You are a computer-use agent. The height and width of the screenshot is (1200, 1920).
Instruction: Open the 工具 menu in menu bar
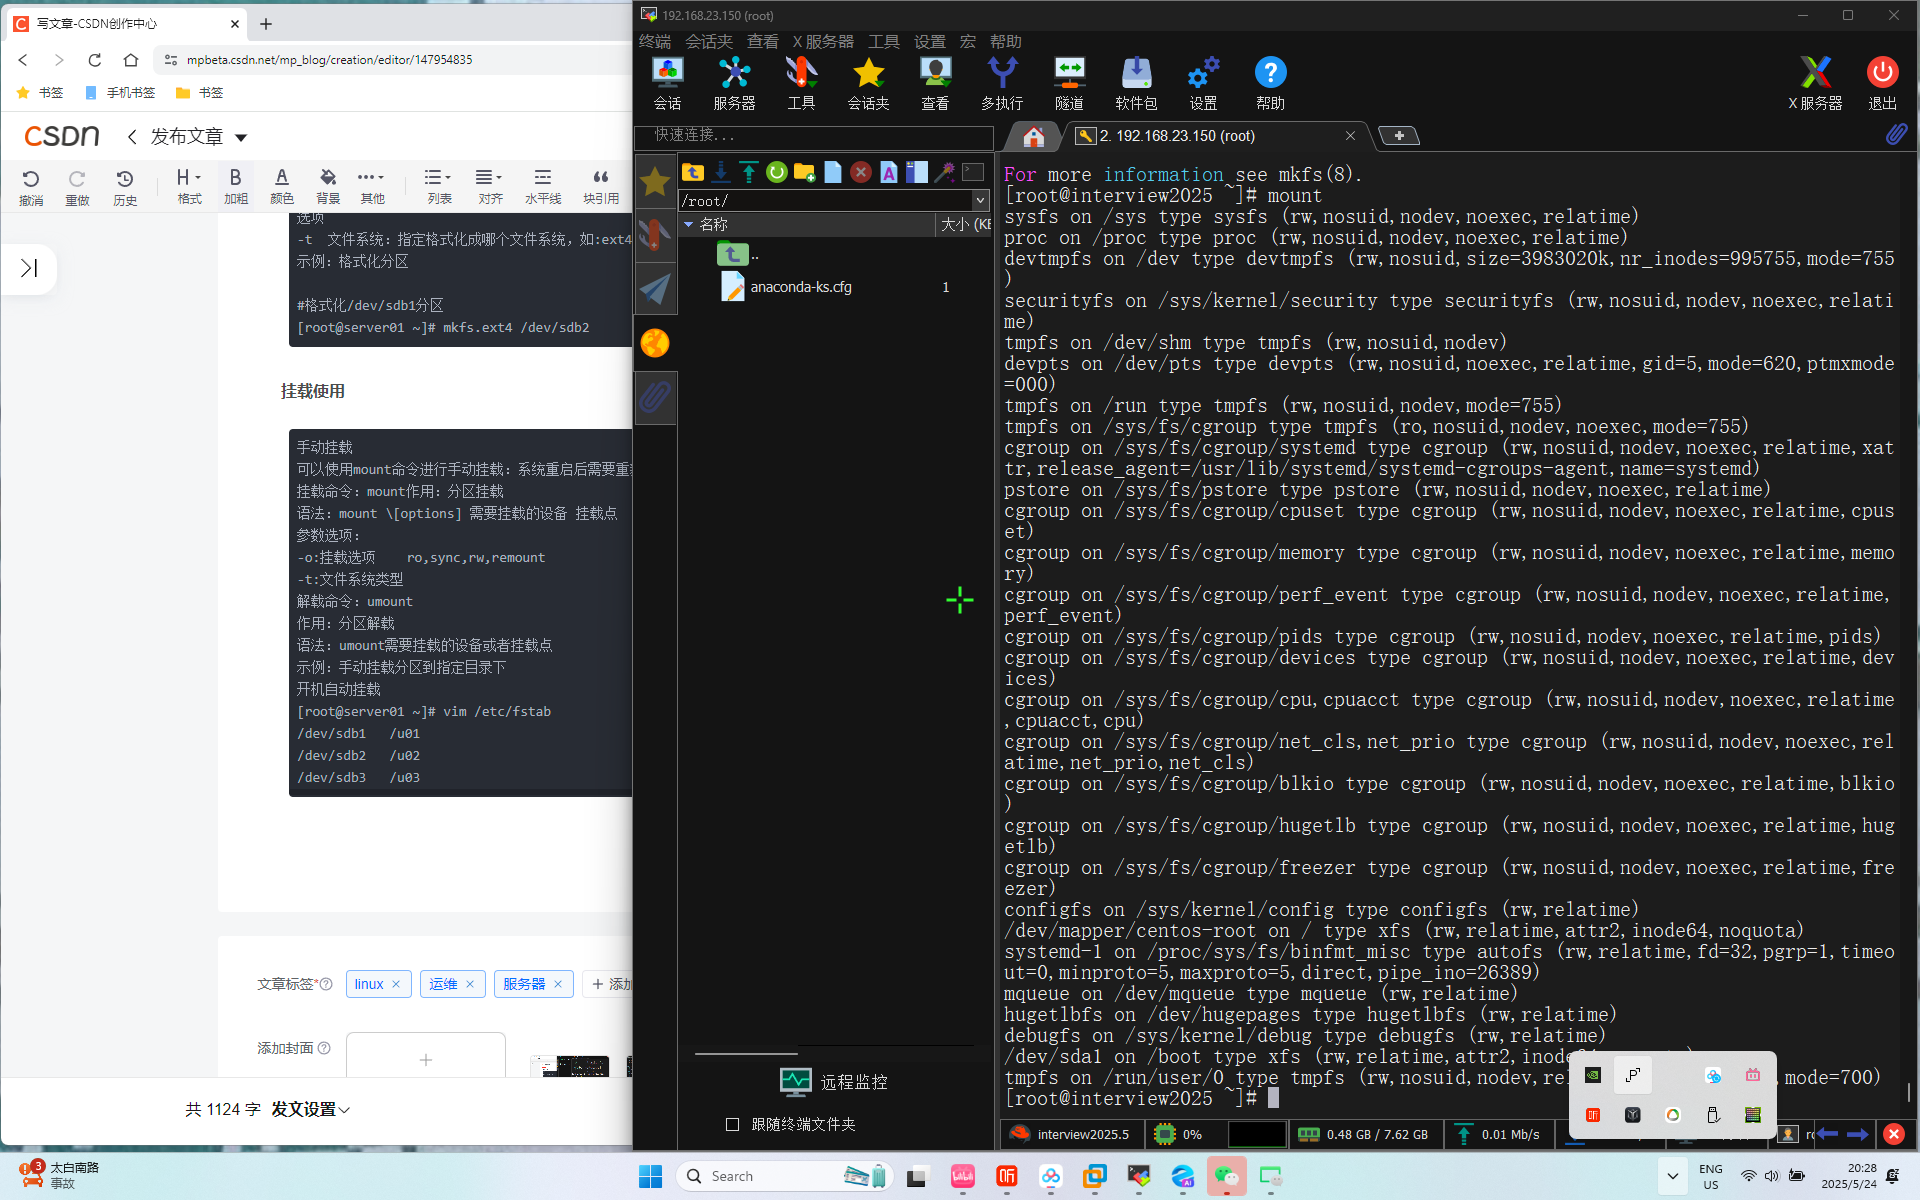(883, 41)
